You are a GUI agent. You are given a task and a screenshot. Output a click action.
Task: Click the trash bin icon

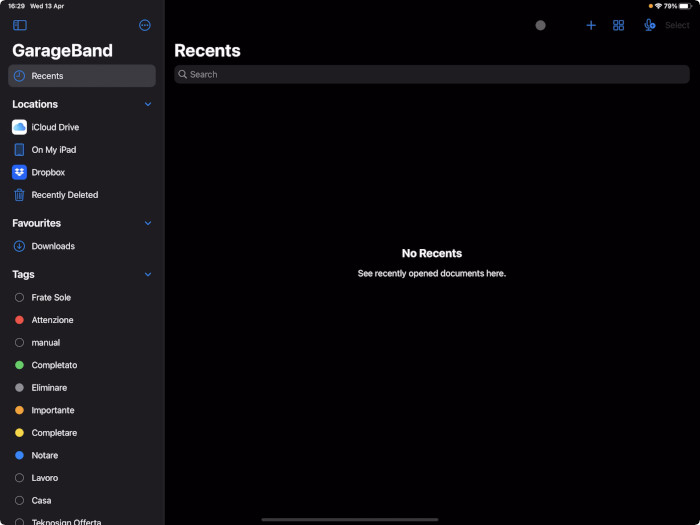point(19,195)
